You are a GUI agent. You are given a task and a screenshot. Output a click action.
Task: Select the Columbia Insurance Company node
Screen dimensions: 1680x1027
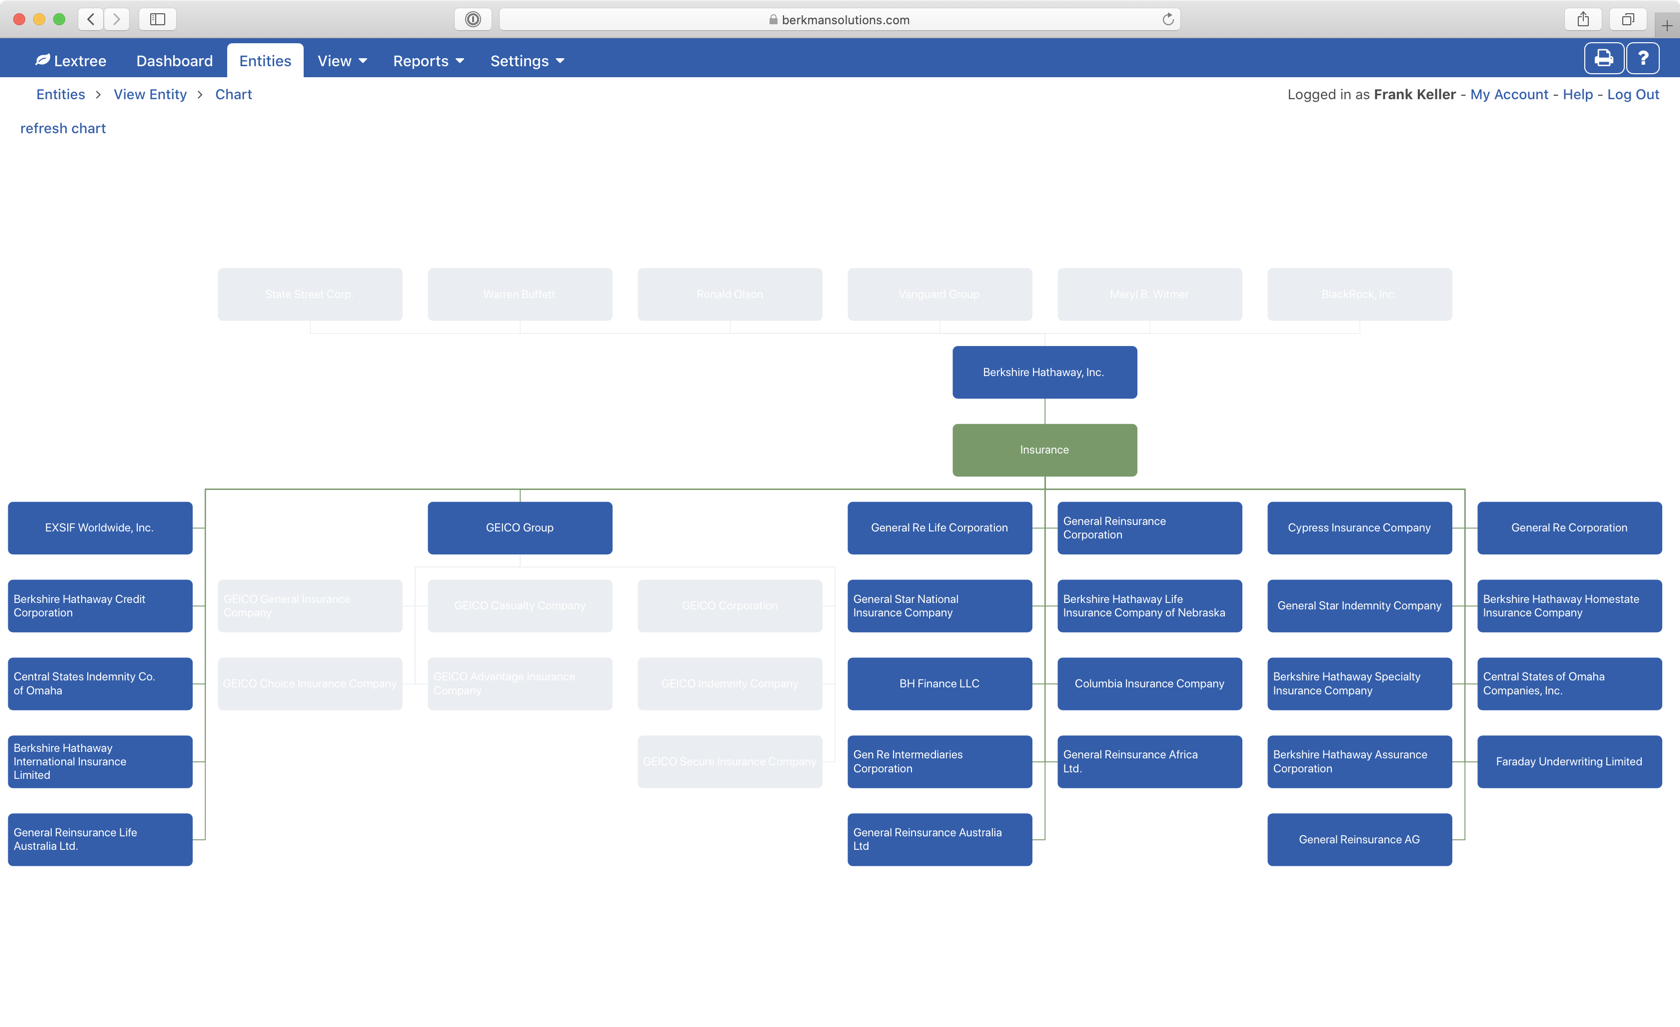1150,684
